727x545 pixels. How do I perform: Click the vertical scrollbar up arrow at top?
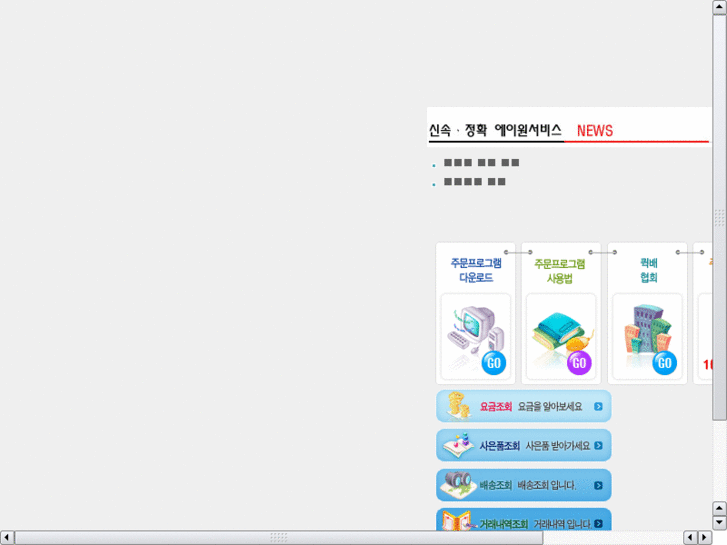tap(719, 7)
